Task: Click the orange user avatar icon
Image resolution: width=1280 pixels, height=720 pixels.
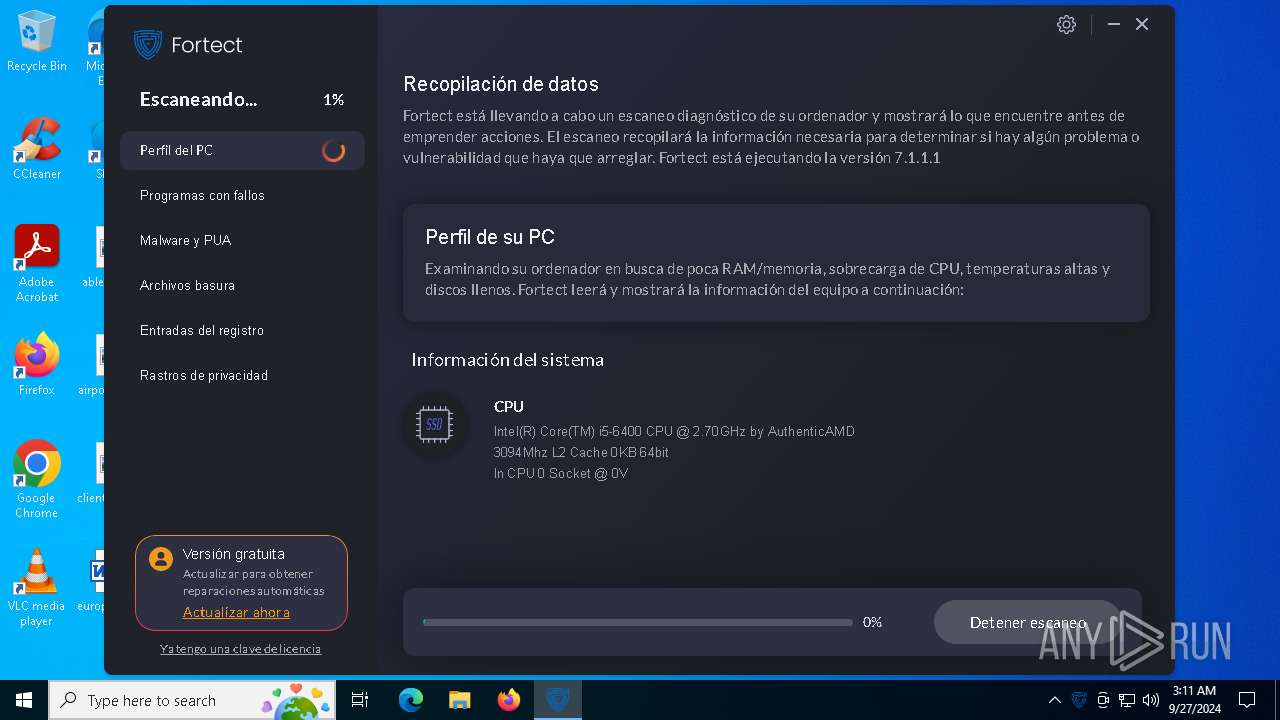Action: click(161, 558)
